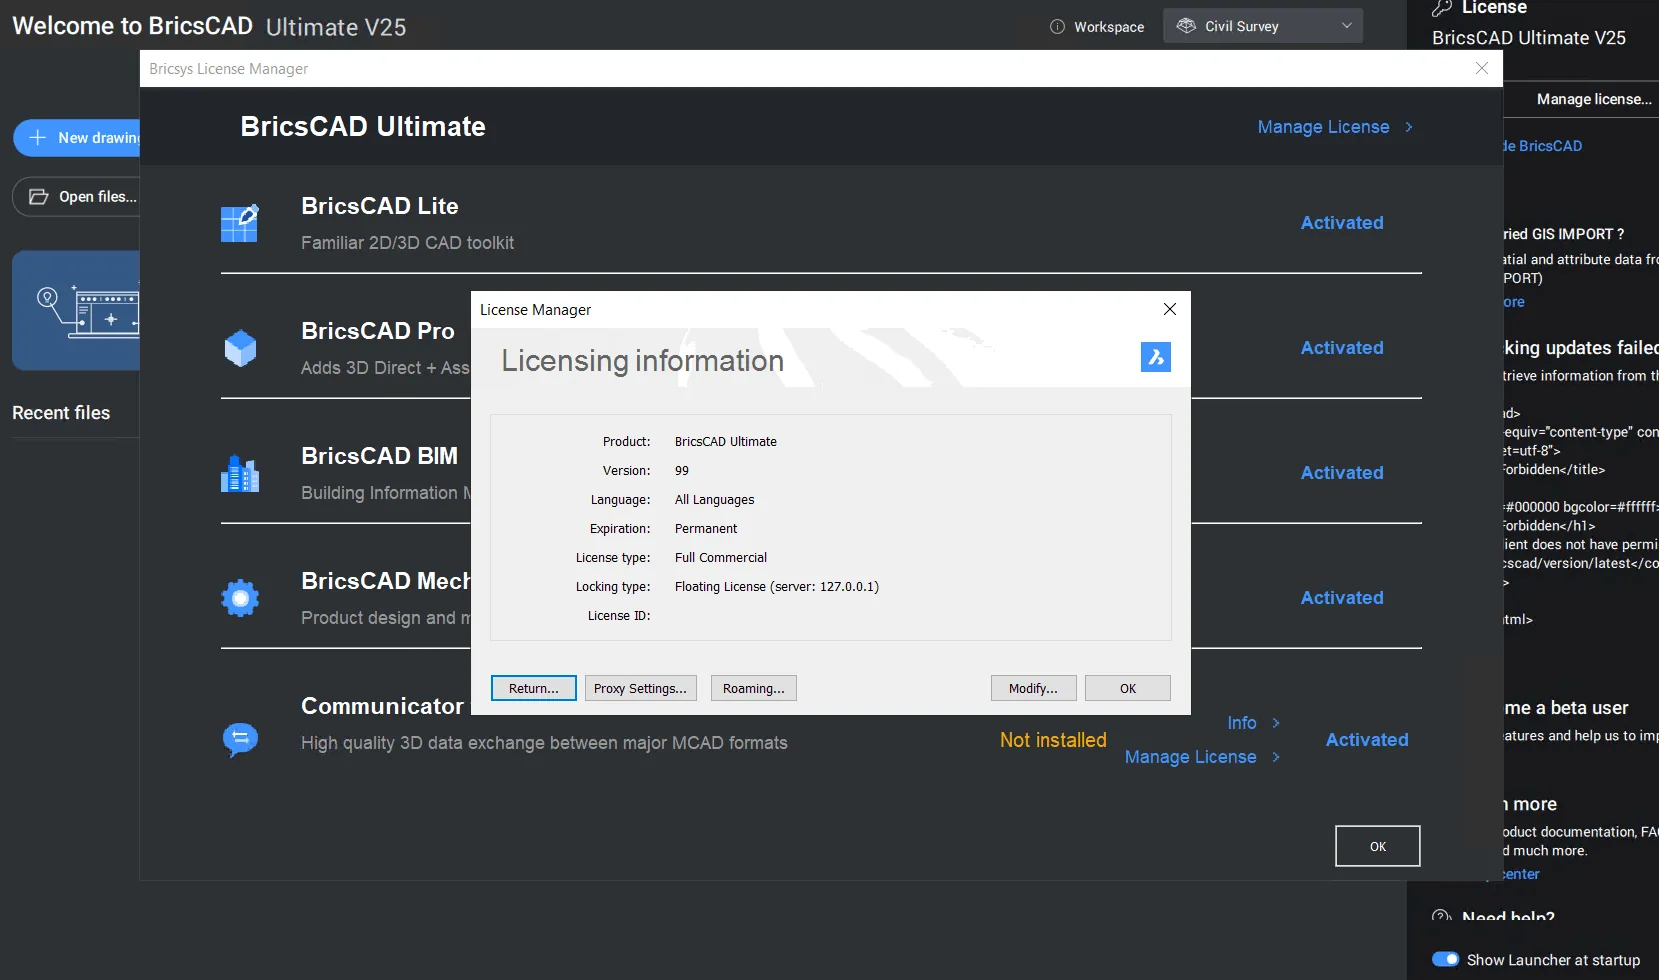This screenshot has height=980, width=1659.
Task: Click the BricsCAD BIM building icon
Action: [240, 473]
